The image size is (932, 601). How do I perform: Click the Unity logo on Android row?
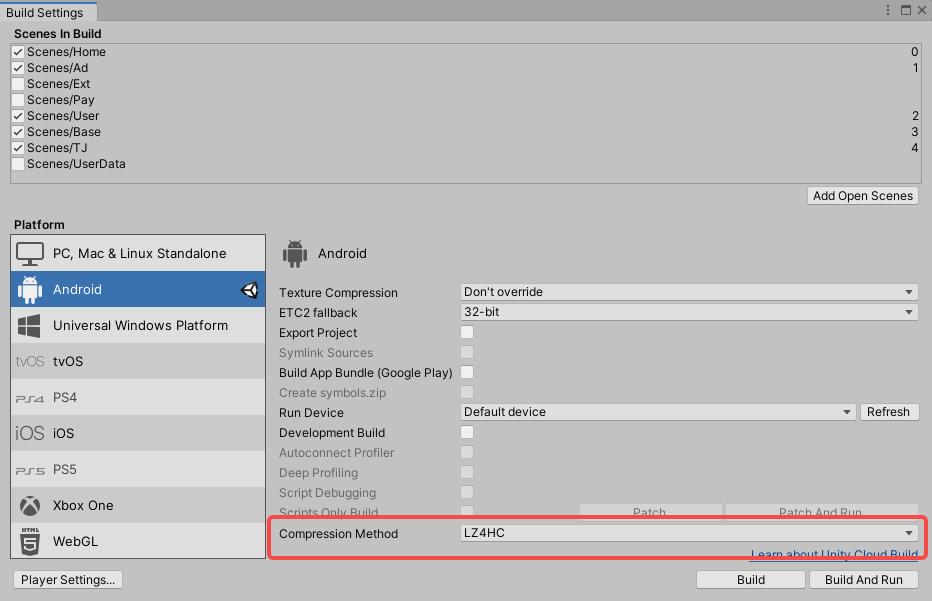pos(250,290)
